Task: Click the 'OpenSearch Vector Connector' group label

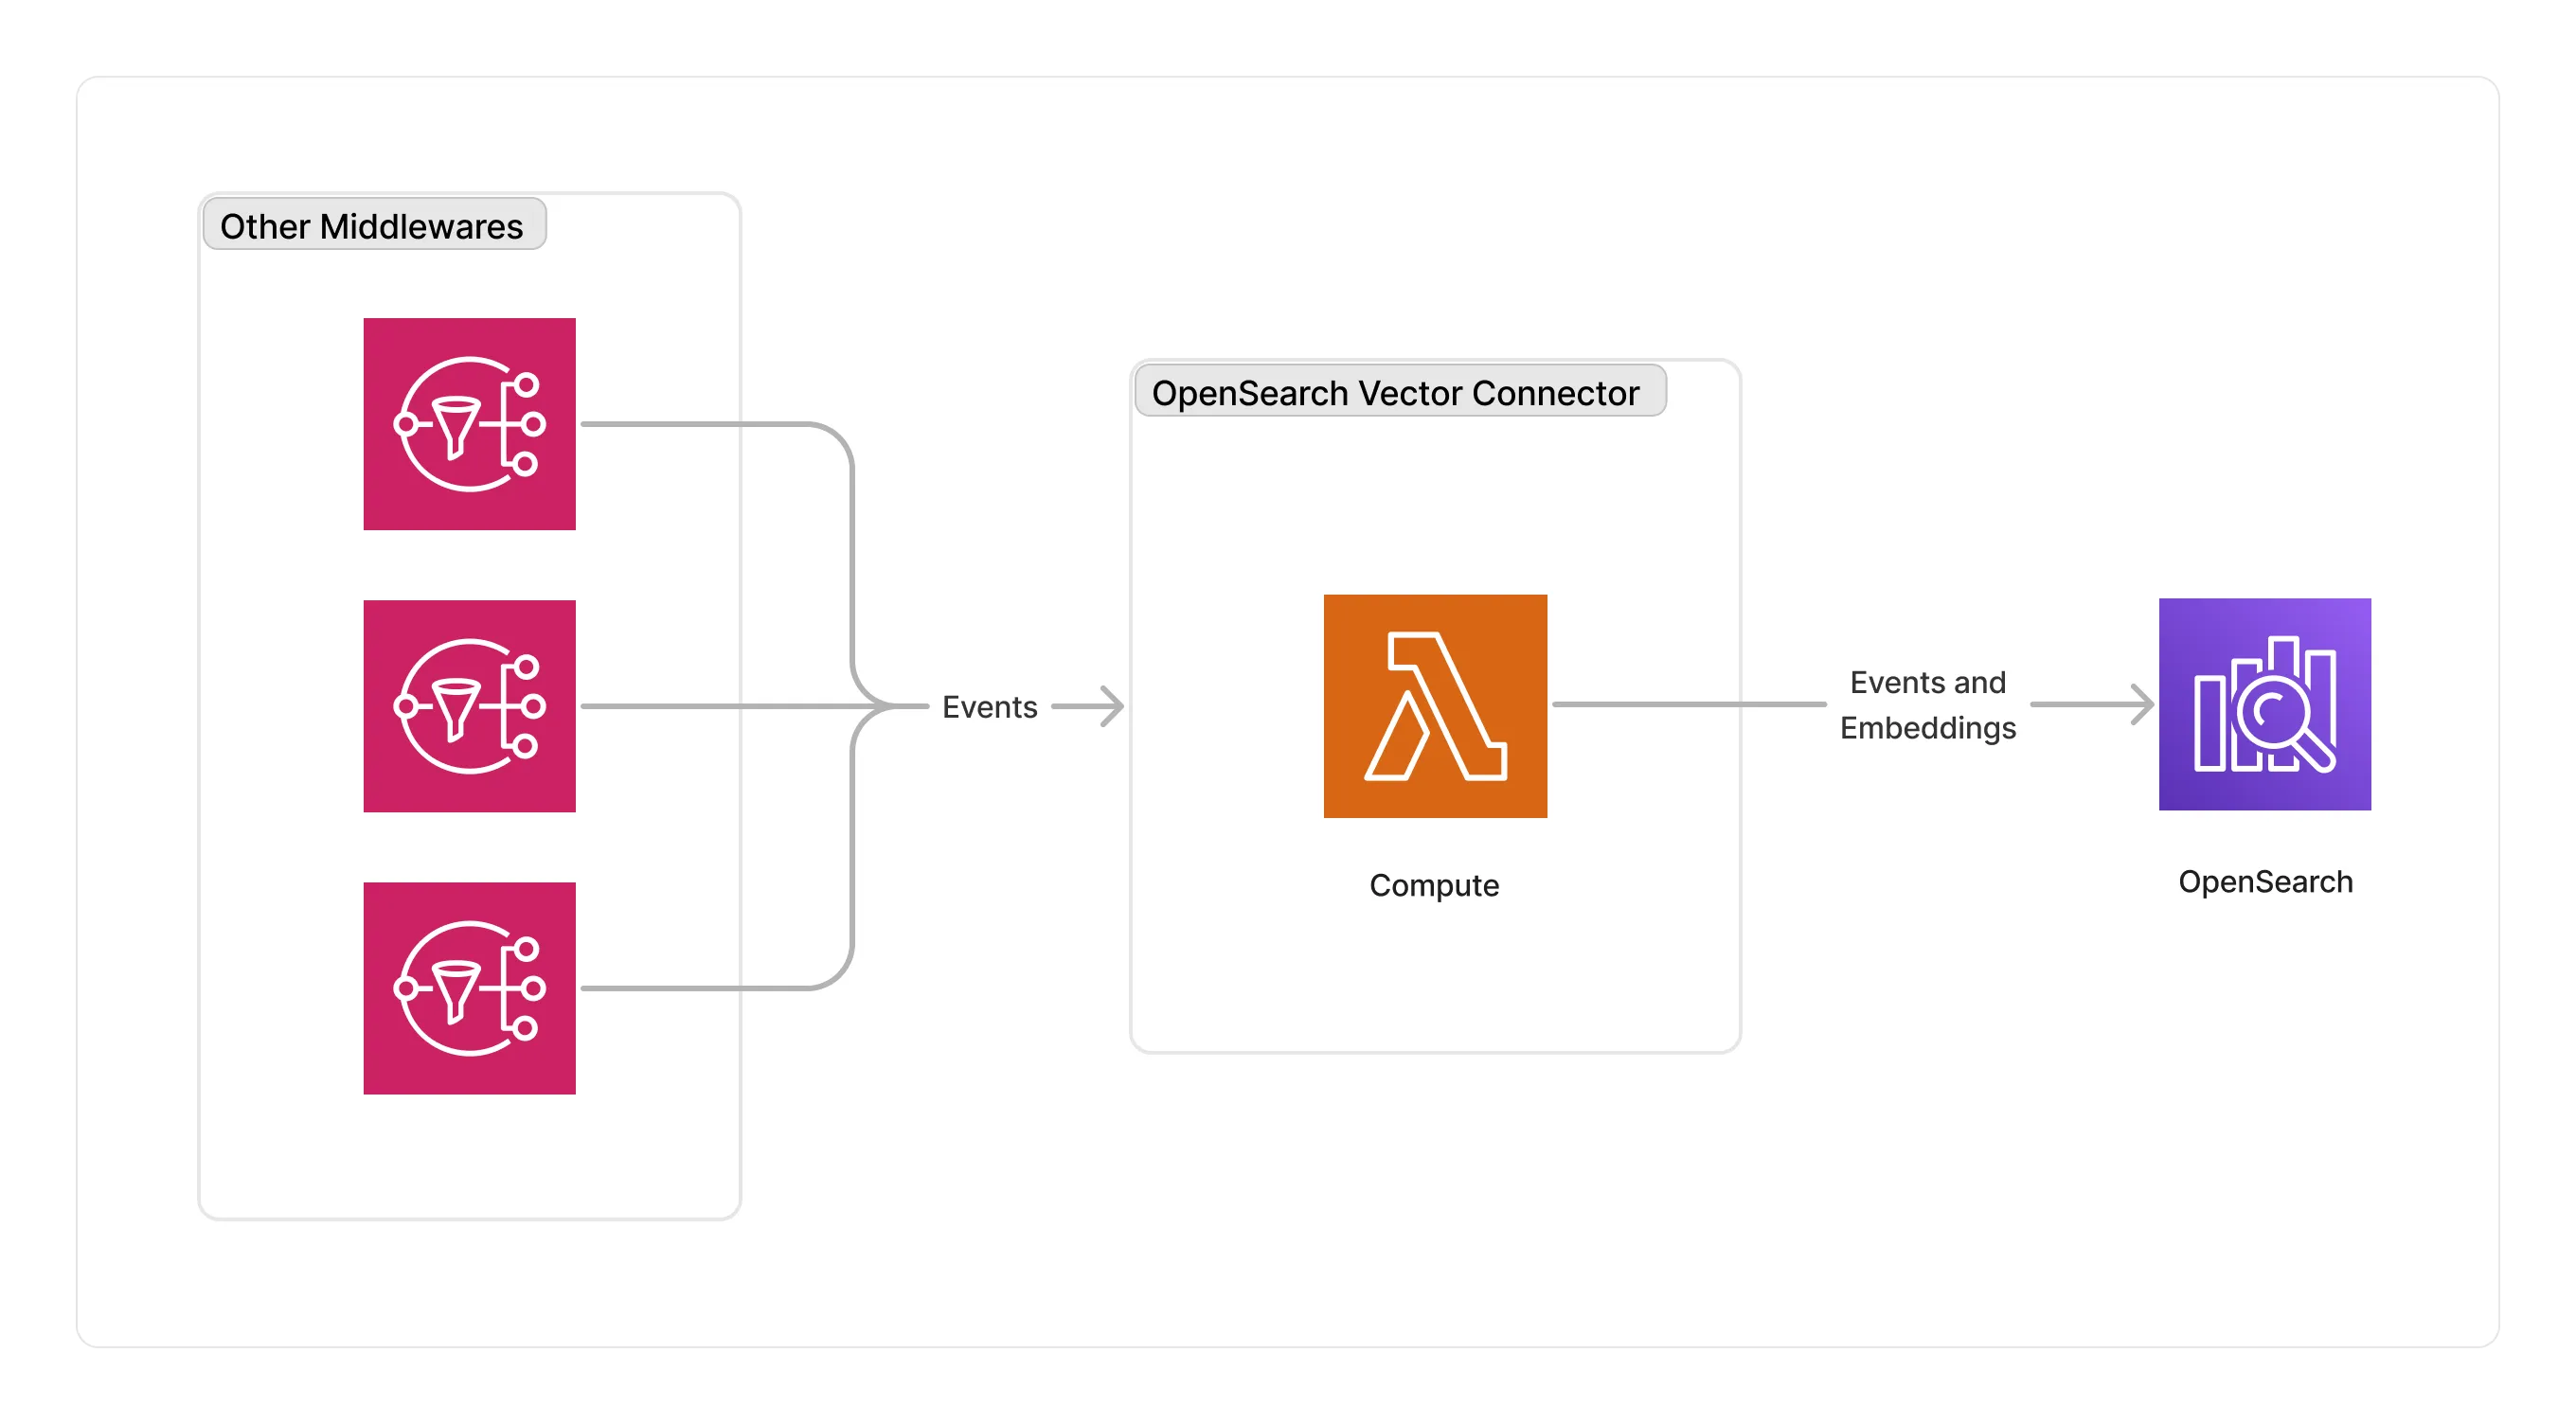Action: (x=1400, y=392)
